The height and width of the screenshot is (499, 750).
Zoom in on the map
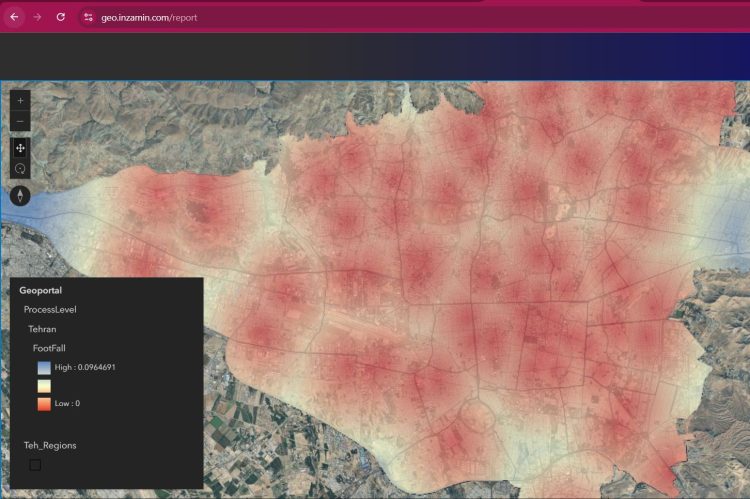pyautogui.click(x=21, y=101)
